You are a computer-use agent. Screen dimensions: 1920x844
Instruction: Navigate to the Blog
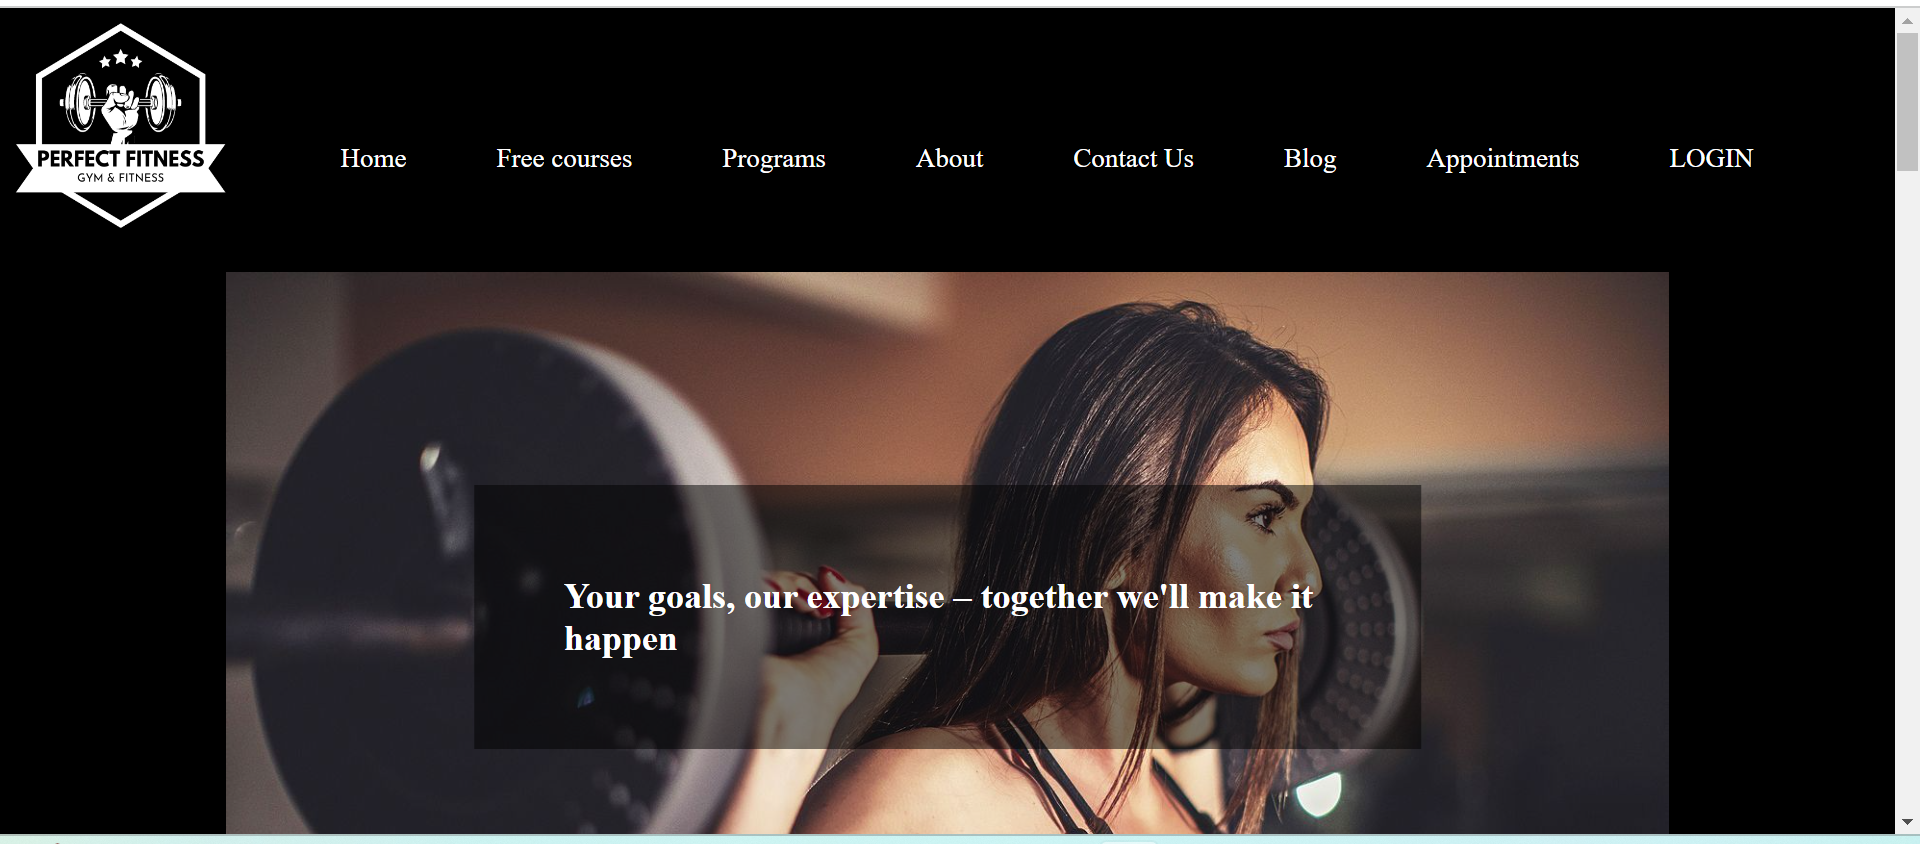point(1310,159)
